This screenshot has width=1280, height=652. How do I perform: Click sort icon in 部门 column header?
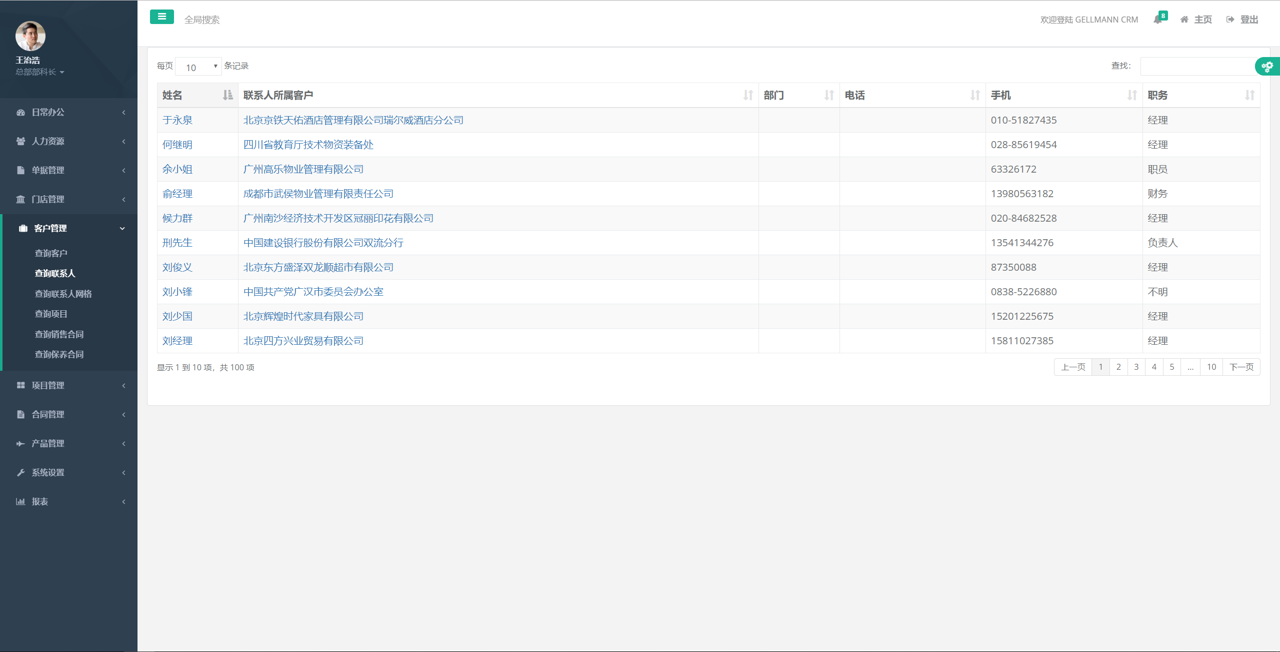pyautogui.click(x=828, y=95)
